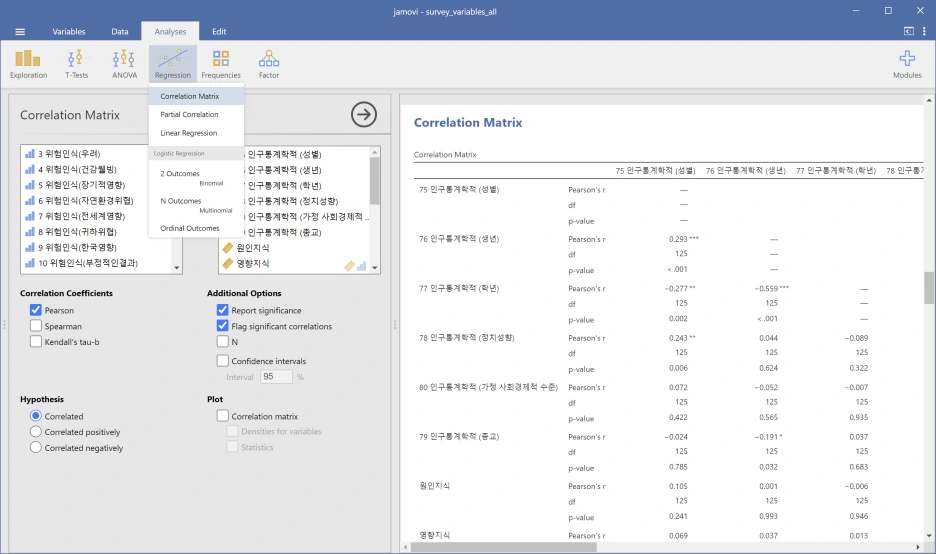Enable the N checkbox
The image size is (936, 554).
(223, 341)
